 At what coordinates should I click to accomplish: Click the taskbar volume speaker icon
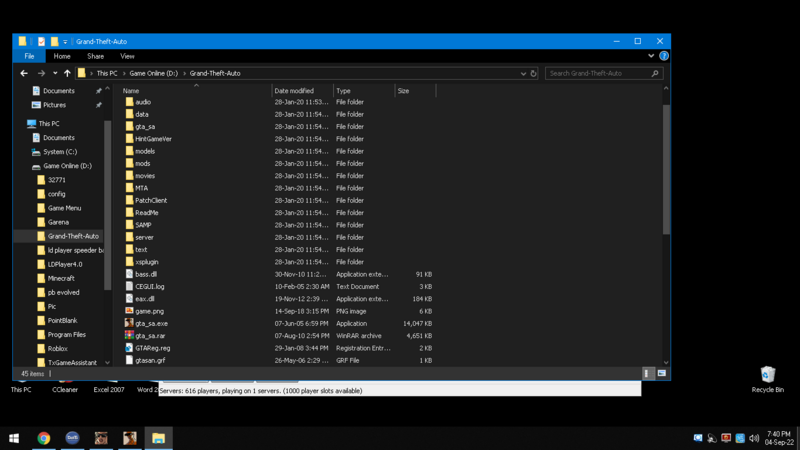(754, 438)
